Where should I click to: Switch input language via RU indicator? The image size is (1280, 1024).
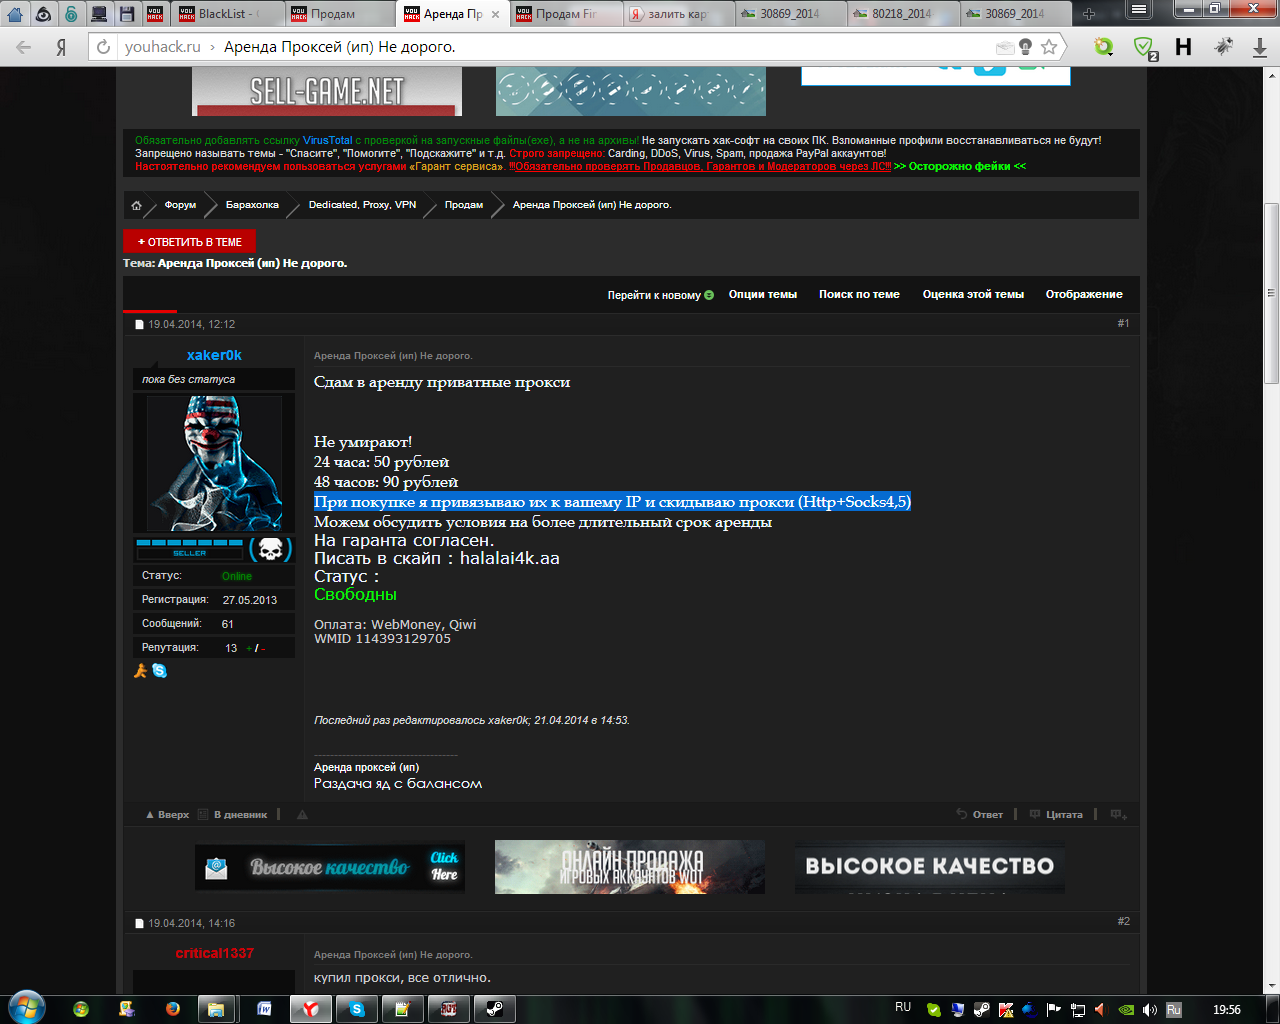point(903,1007)
